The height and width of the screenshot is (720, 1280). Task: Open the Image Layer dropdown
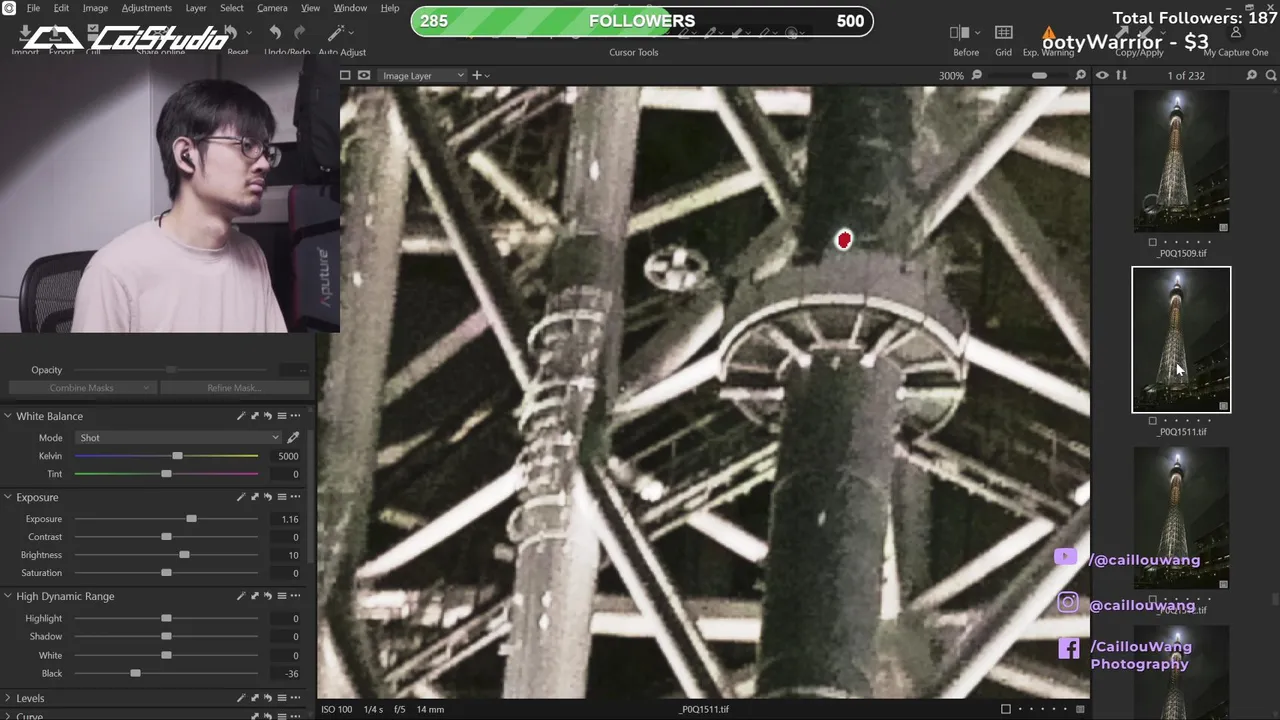[422, 75]
